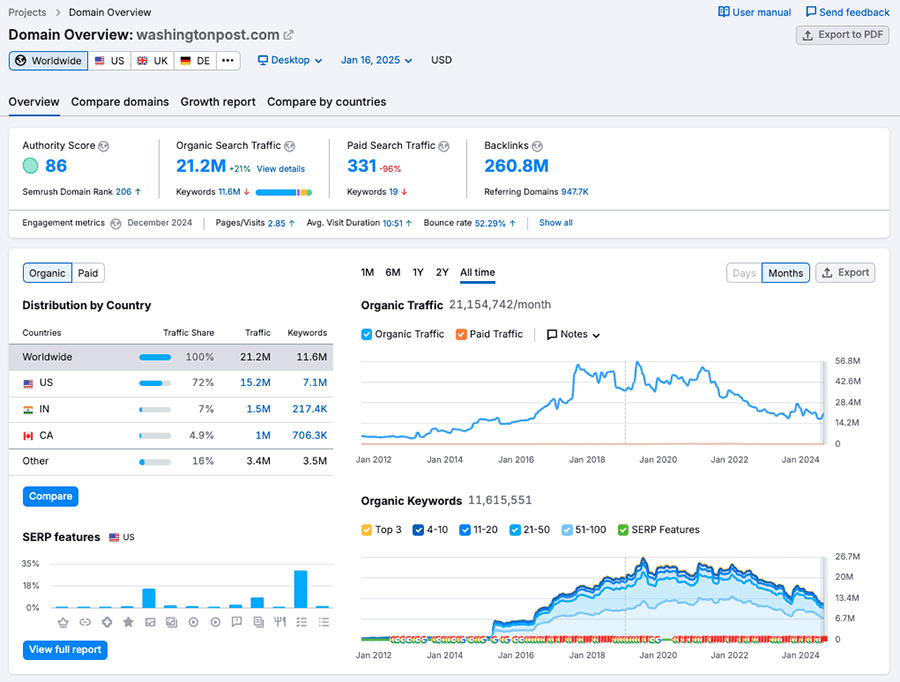Select star reviews SERP feature icon
This screenshot has height=682, width=900.
pos(128,622)
